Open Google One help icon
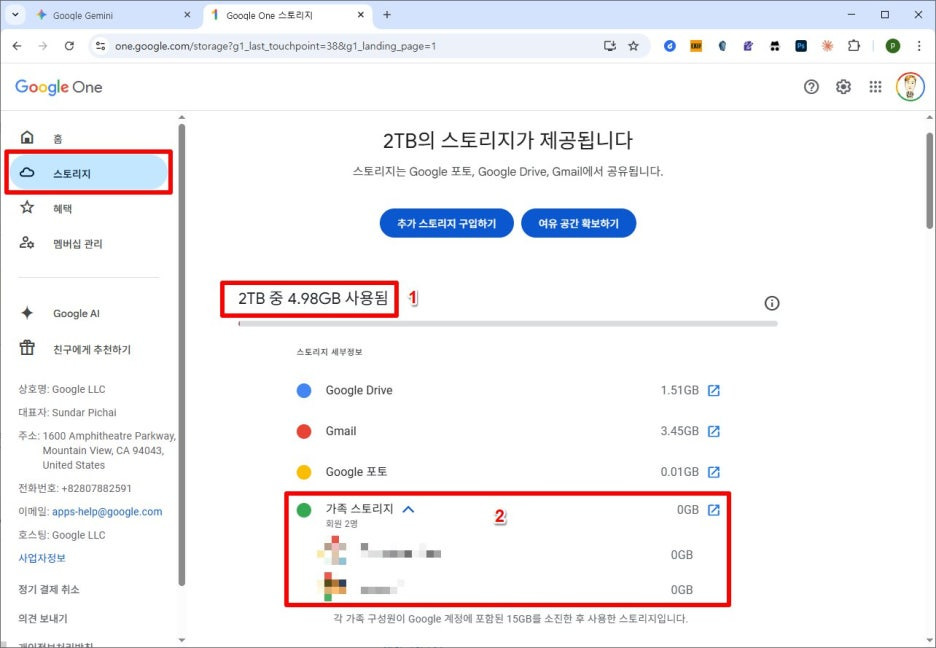The image size is (936, 648). point(811,87)
